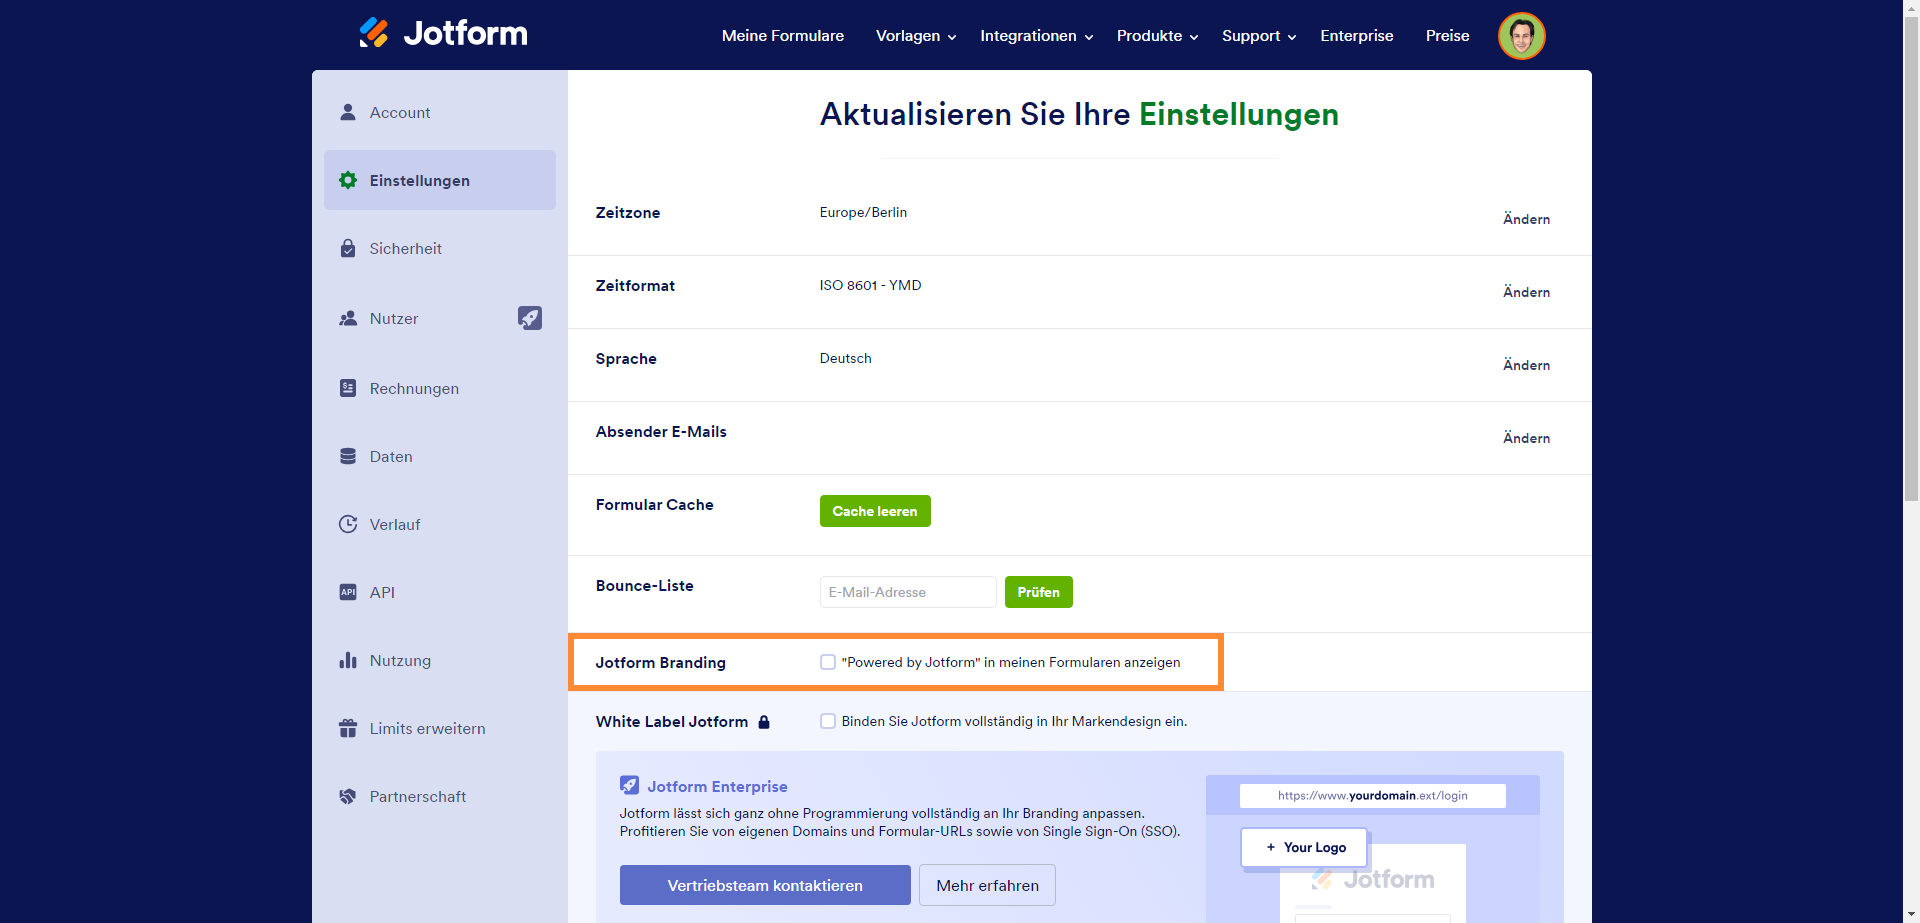Click Ändern for Zeitzone
This screenshot has height=923, width=1920.
coord(1526,219)
